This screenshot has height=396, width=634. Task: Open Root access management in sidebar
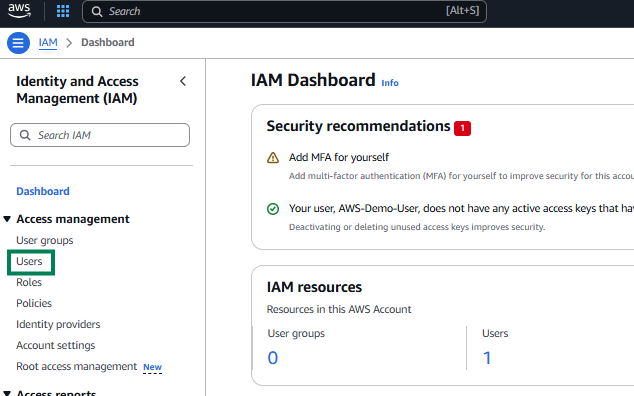click(x=76, y=366)
